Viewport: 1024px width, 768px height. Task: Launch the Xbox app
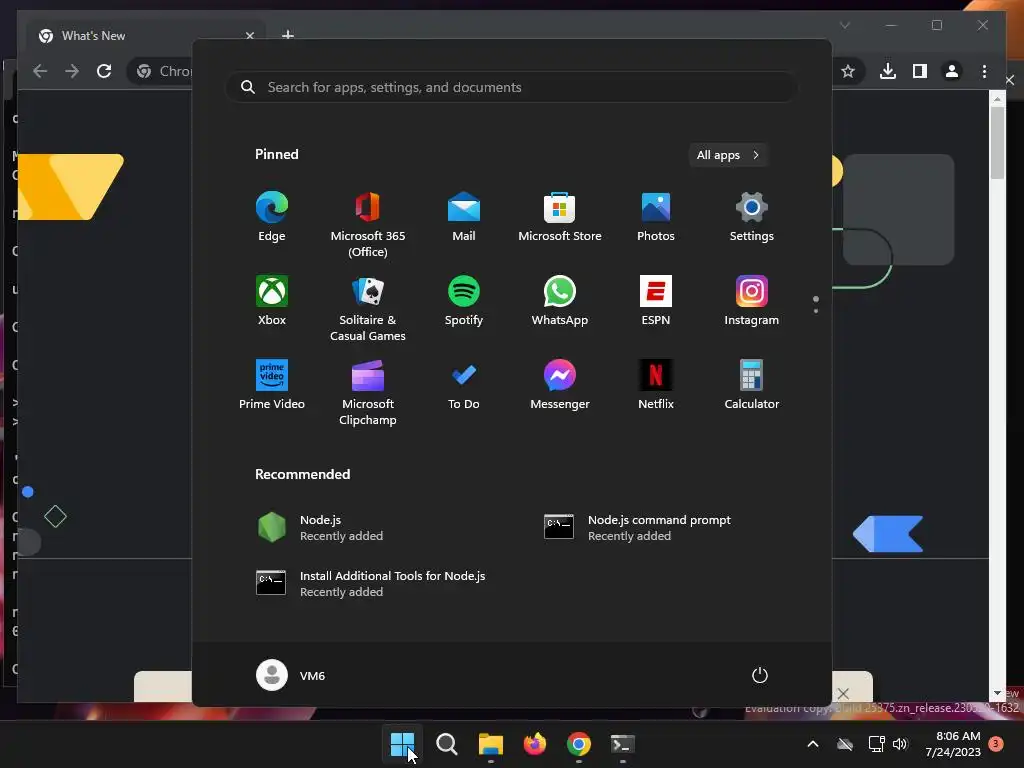point(272,301)
